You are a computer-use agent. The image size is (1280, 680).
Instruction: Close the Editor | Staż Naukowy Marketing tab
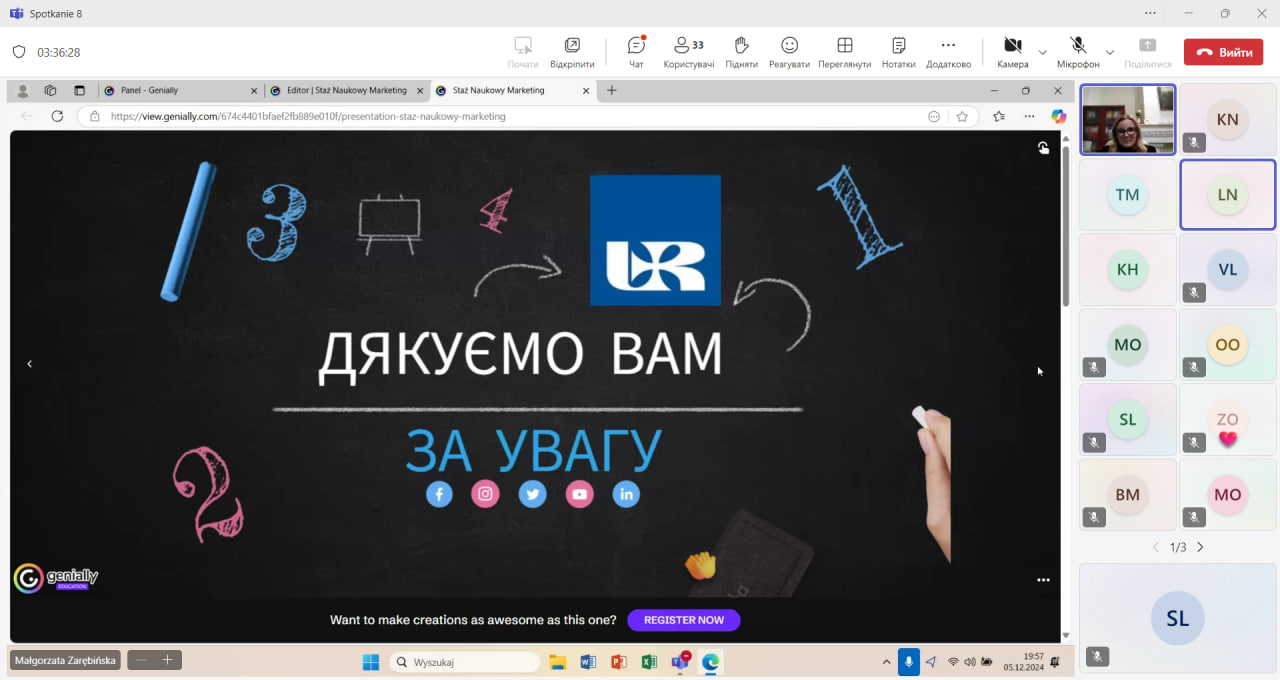420,90
